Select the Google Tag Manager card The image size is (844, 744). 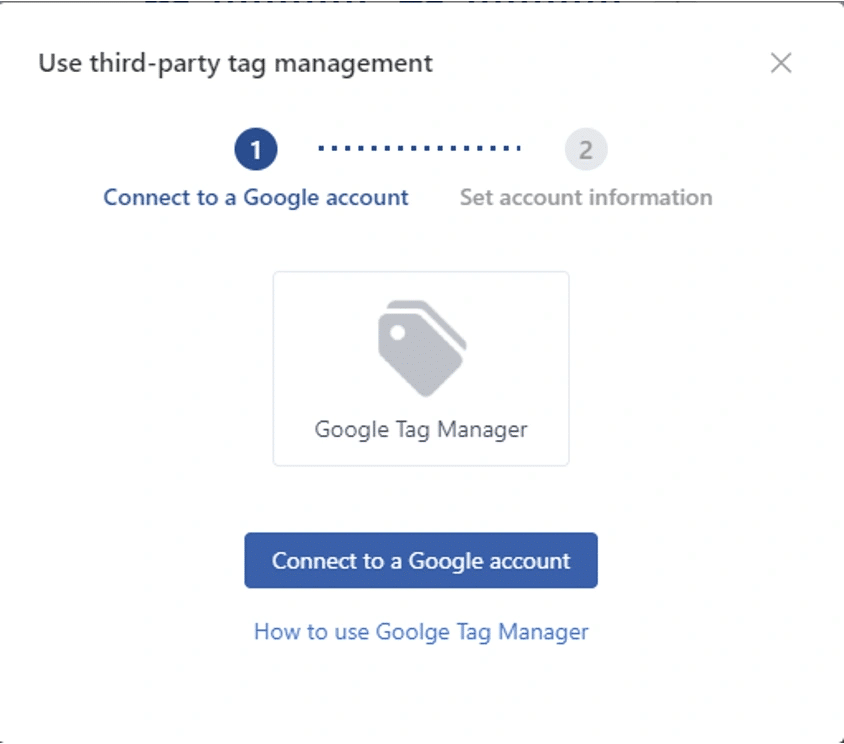pyautogui.click(x=421, y=369)
